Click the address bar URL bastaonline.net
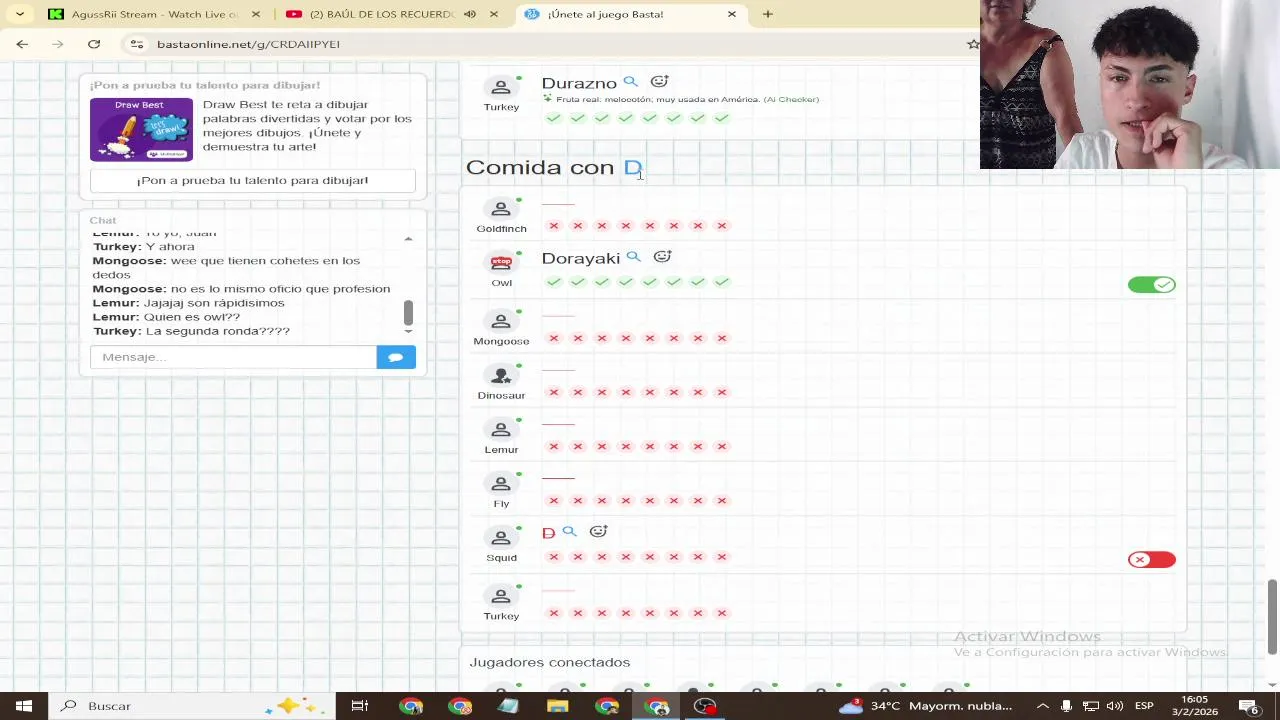The width and height of the screenshot is (1280, 720). coord(248,44)
